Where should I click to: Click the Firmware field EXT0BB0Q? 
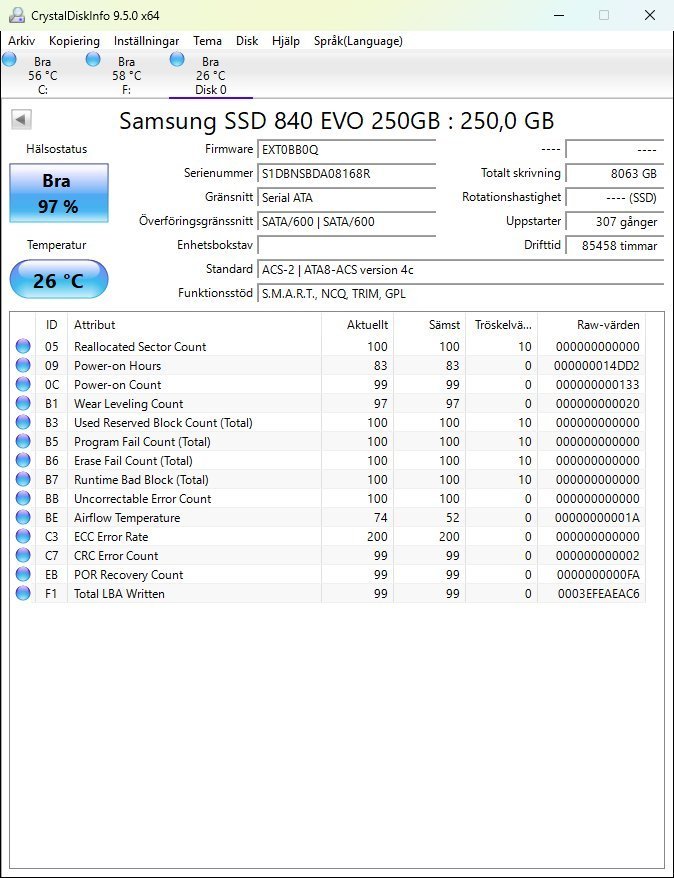point(347,150)
